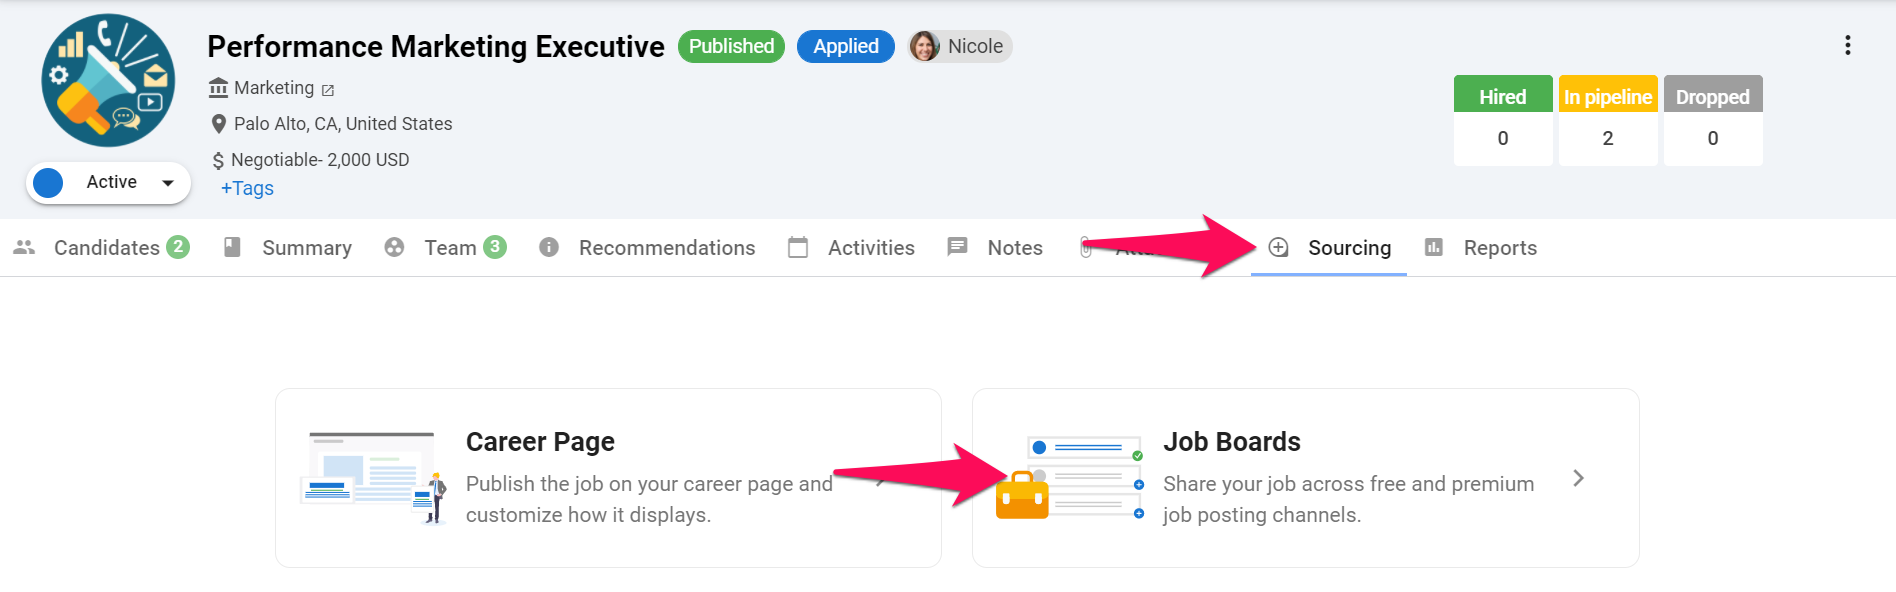Open the Career Page card

608,478
